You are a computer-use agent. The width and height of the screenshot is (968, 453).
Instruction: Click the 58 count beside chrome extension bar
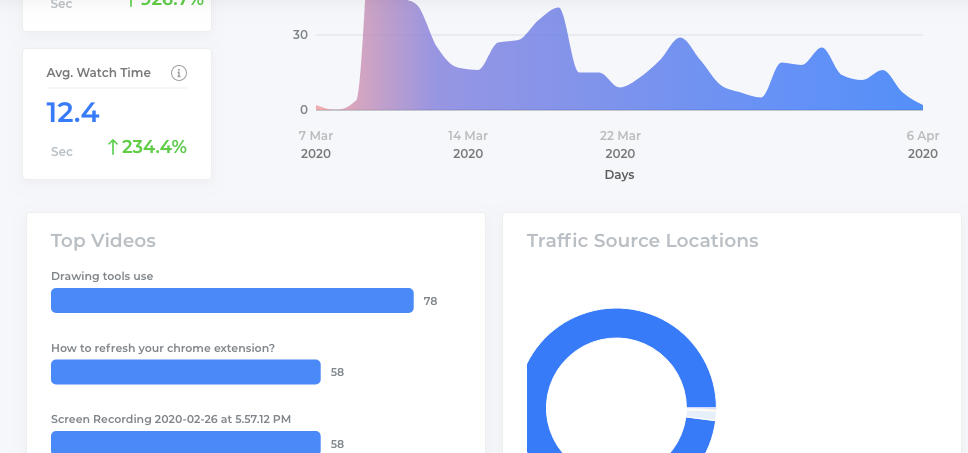pyautogui.click(x=337, y=373)
